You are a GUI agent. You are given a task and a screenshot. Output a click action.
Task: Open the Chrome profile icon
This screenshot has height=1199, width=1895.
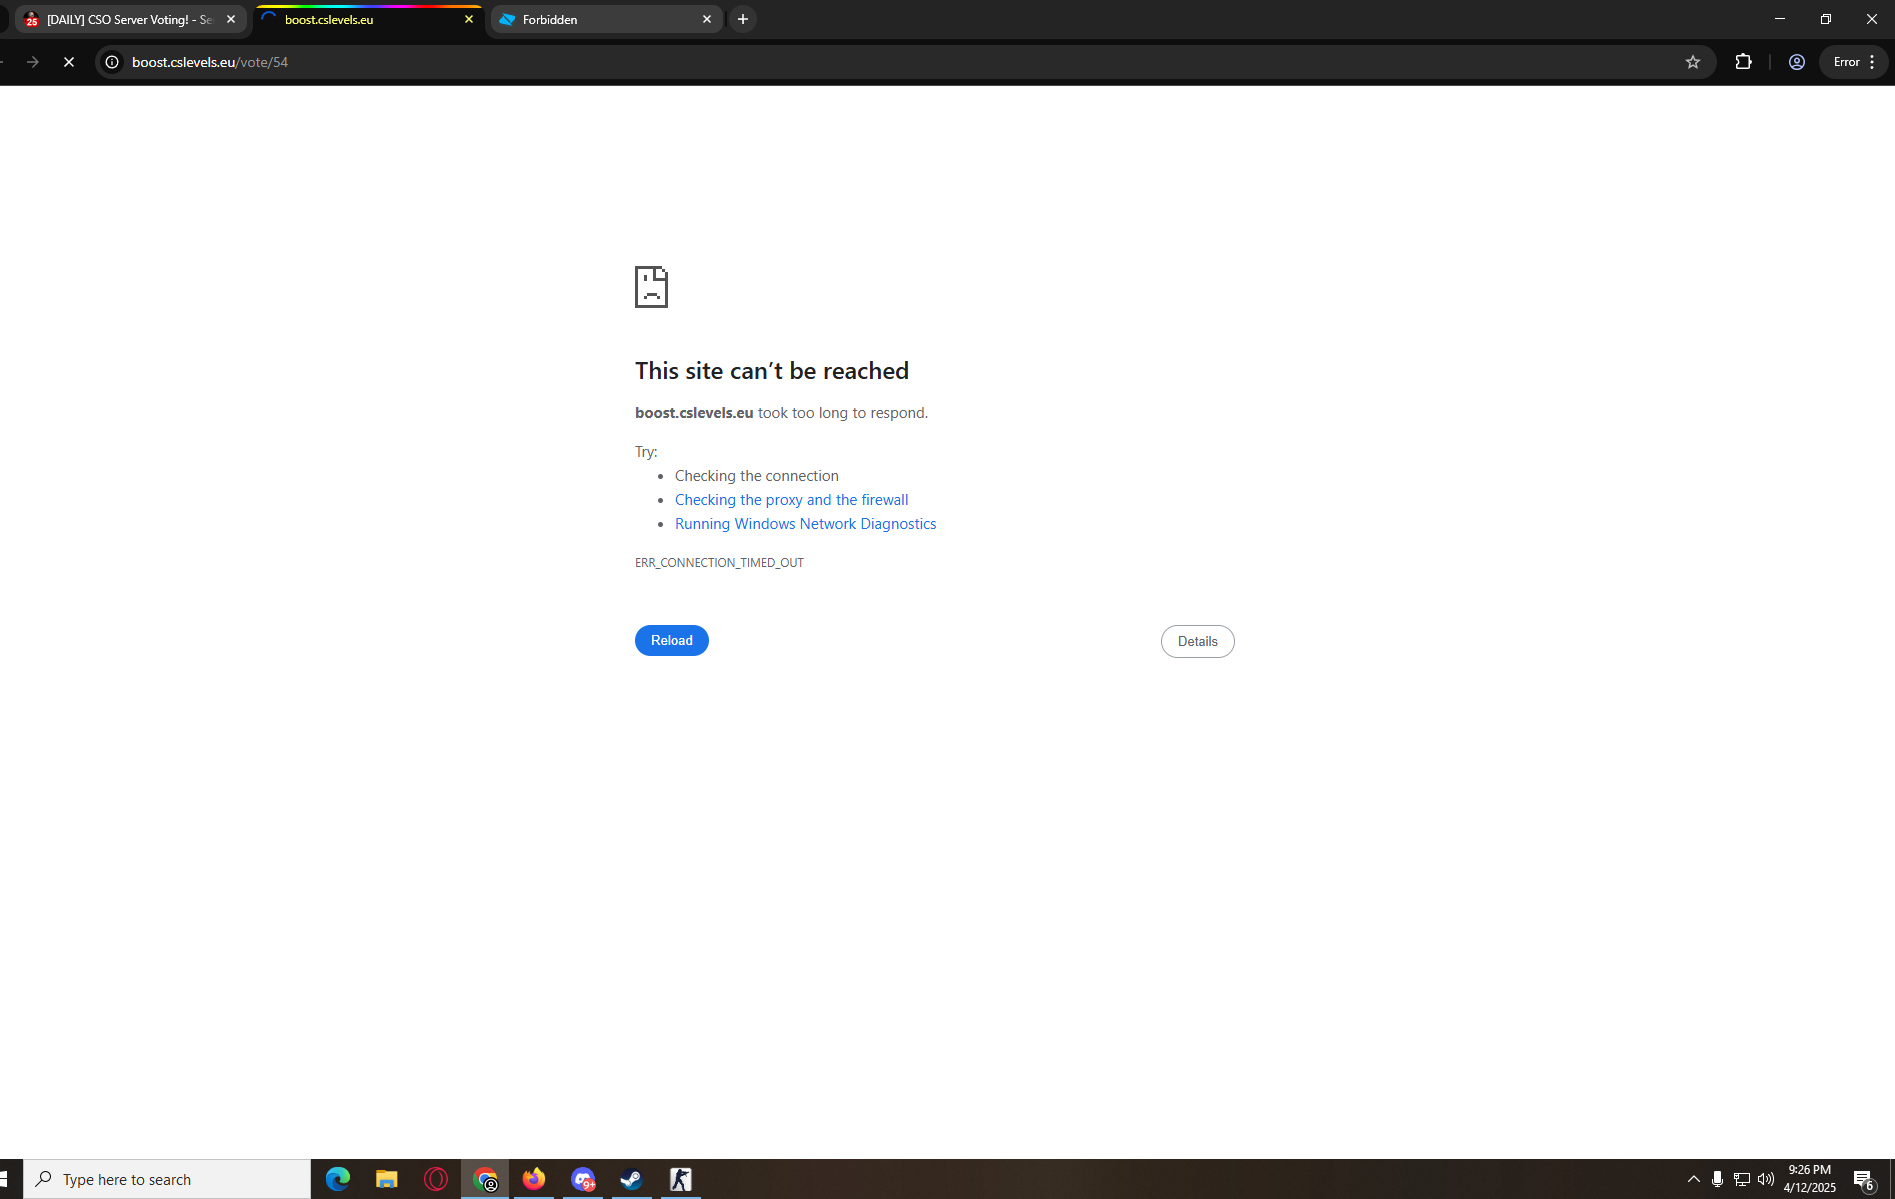tap(1796, 62)
